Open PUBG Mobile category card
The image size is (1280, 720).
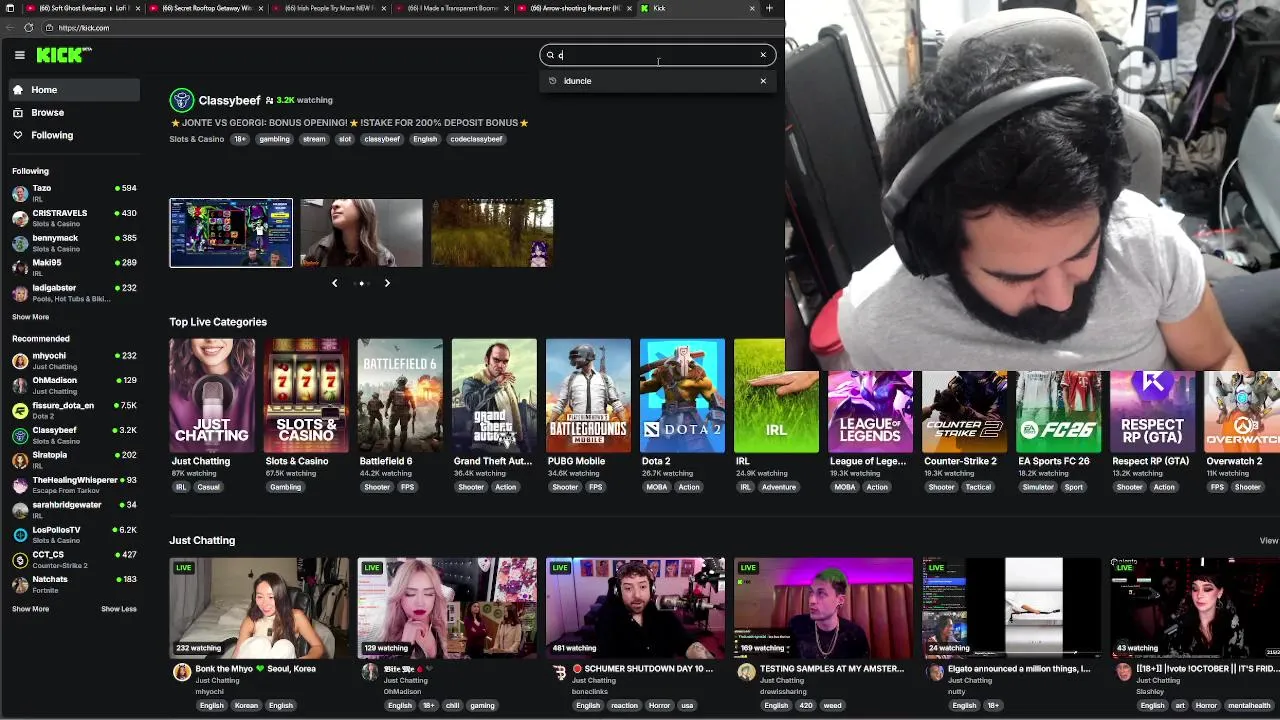588,396
